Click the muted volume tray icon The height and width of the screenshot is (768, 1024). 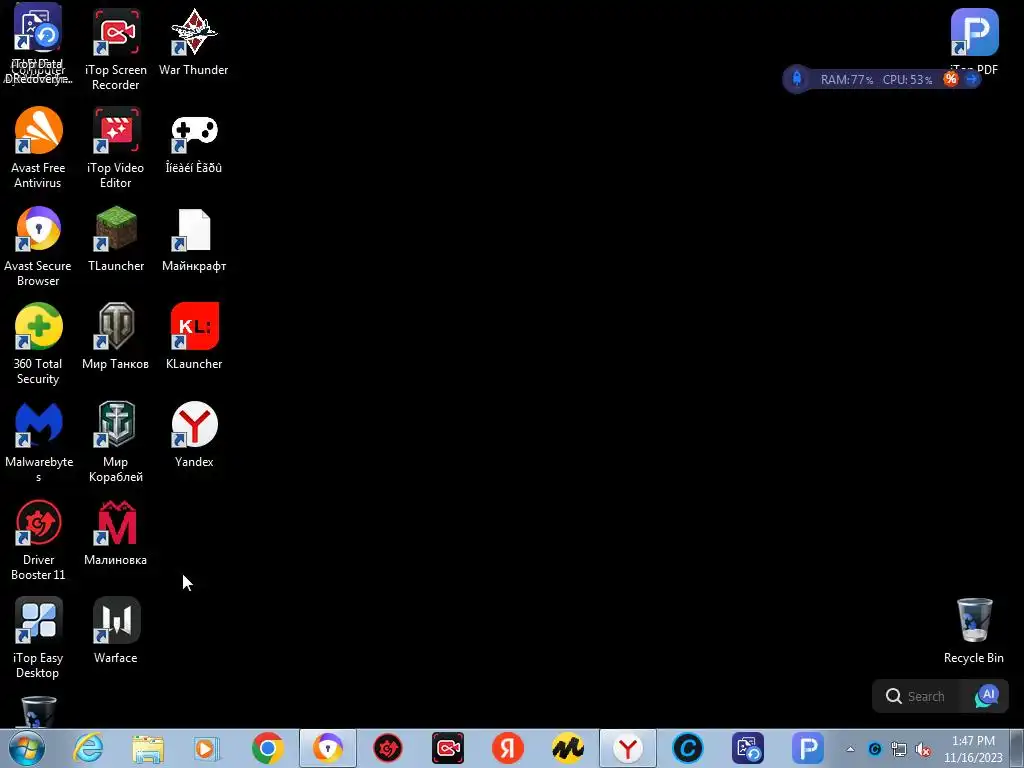pyautogui.click(x=923, y=750)
